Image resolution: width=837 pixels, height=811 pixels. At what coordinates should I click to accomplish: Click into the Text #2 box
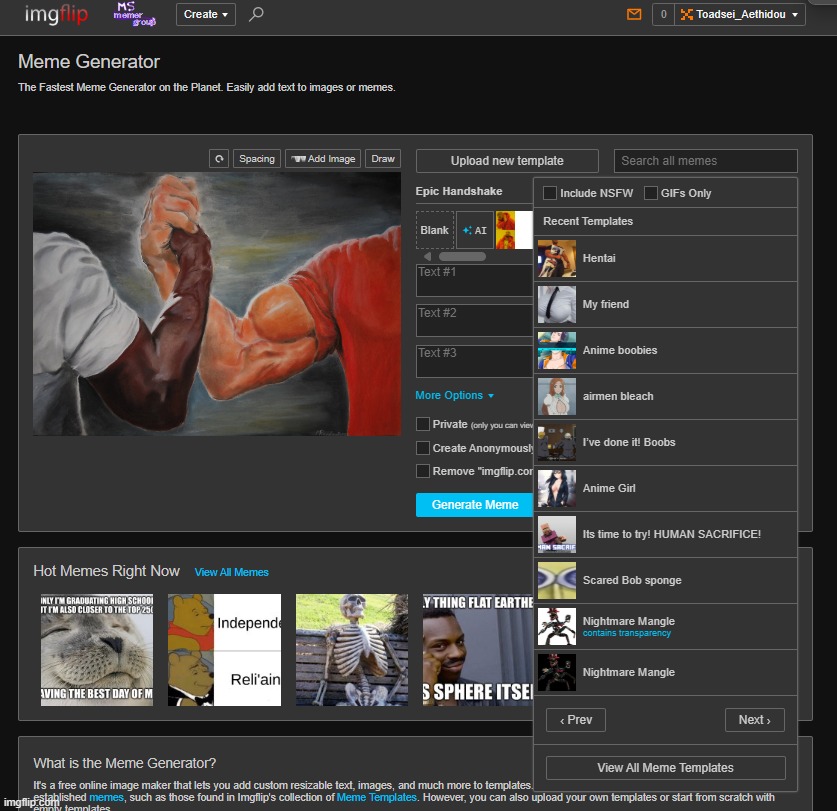pos(475,320)
